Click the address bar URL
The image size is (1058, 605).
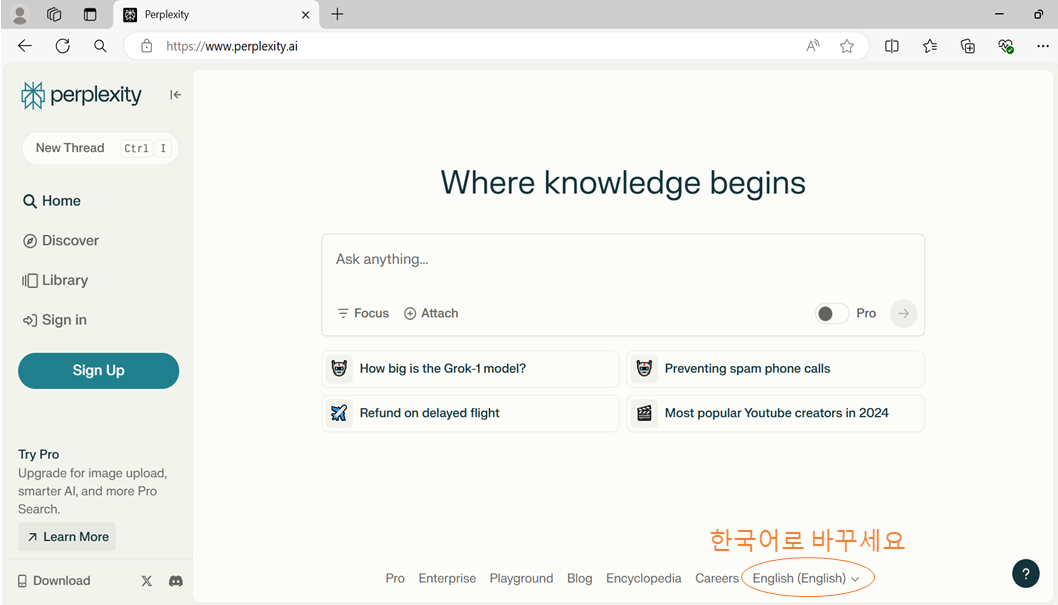(x=231, y=47)
